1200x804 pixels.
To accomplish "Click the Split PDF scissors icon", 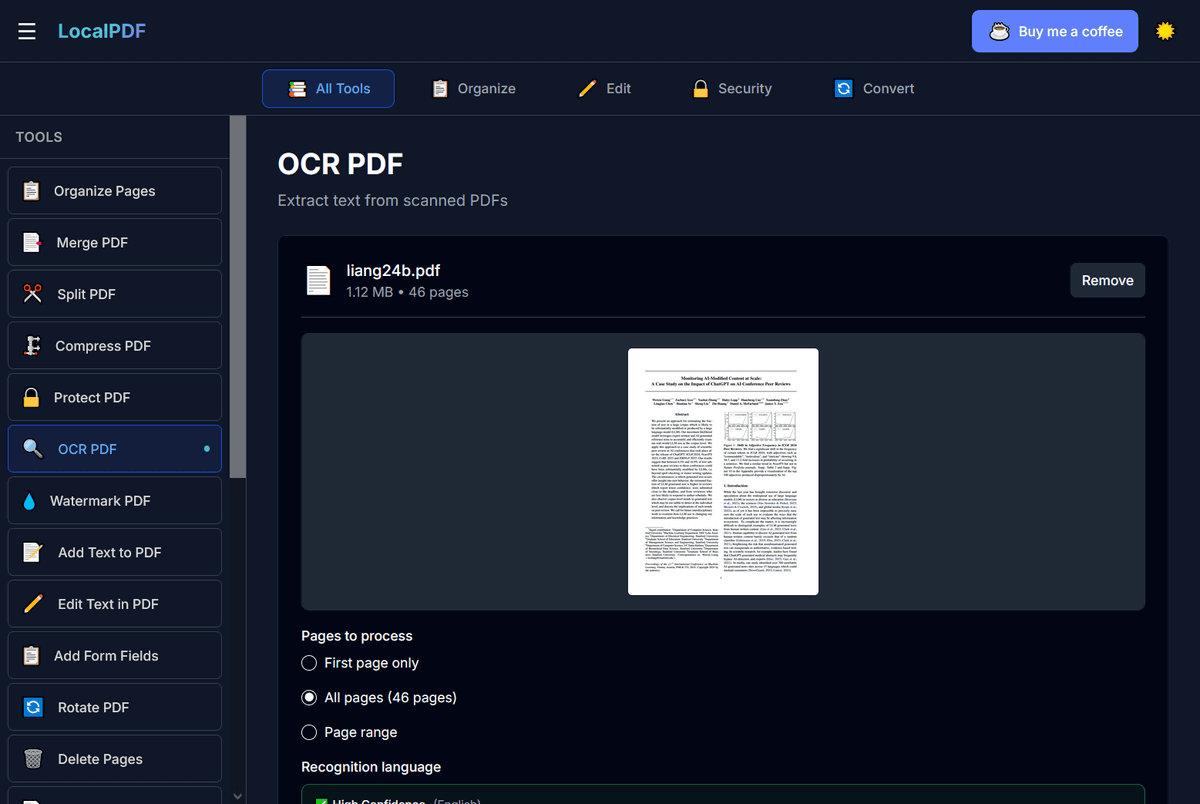I will pyautogui.click(x=33, y=294).
